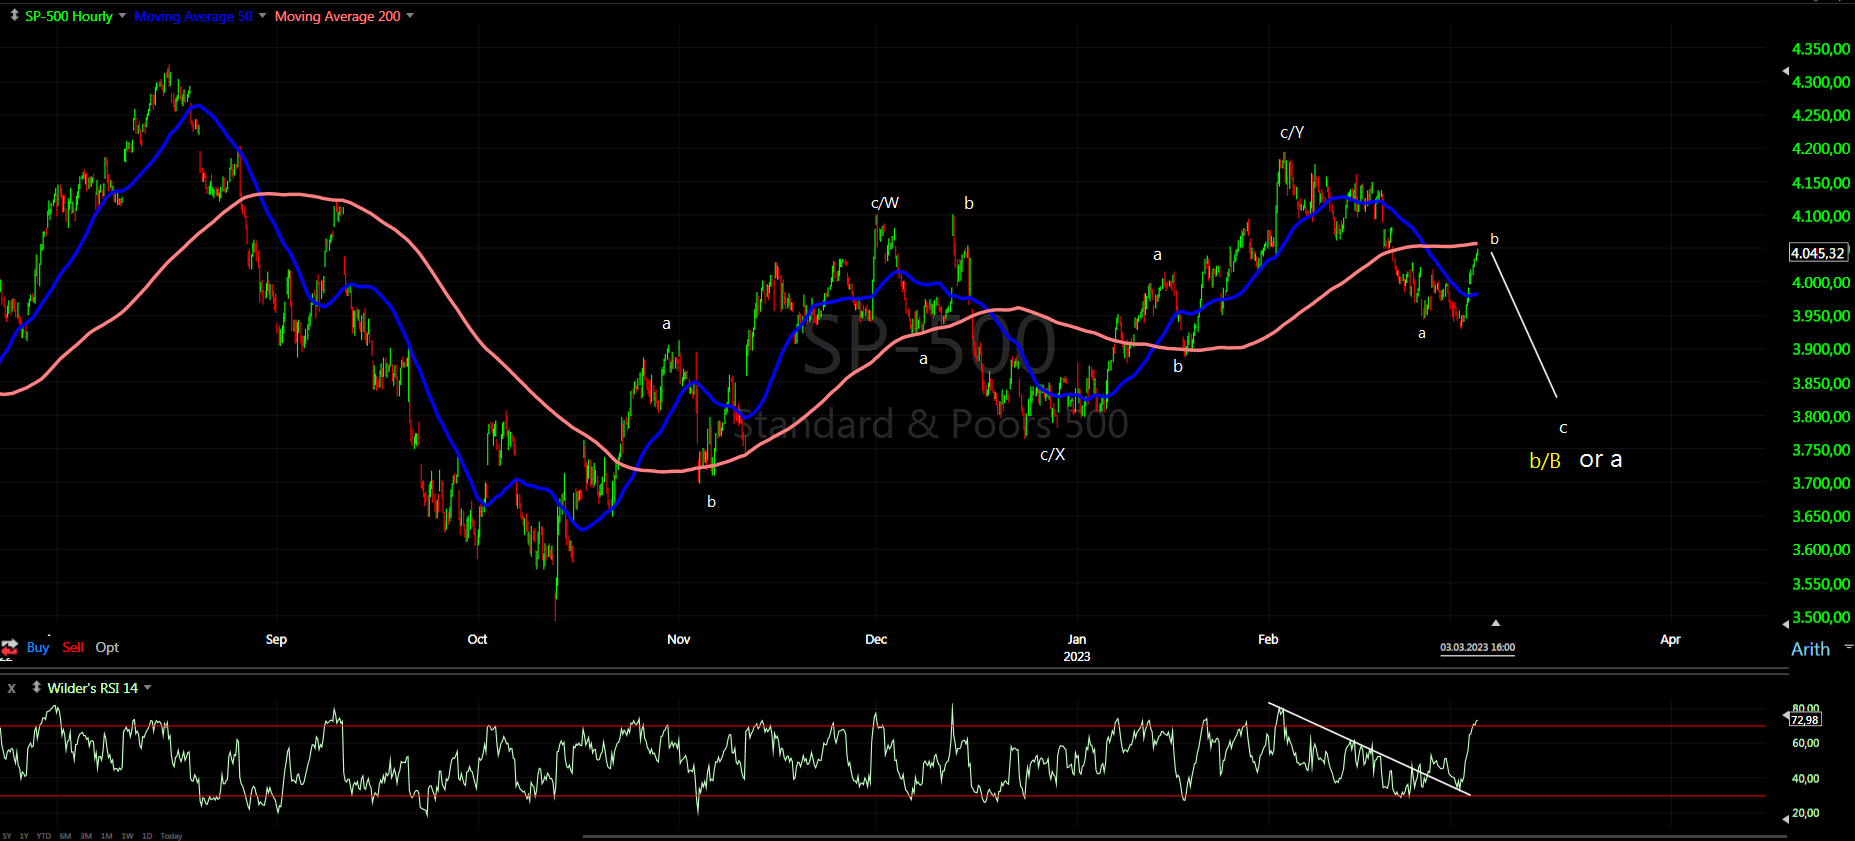
Task: Click the Sep label on the time axis
Action: click(276, 639)
